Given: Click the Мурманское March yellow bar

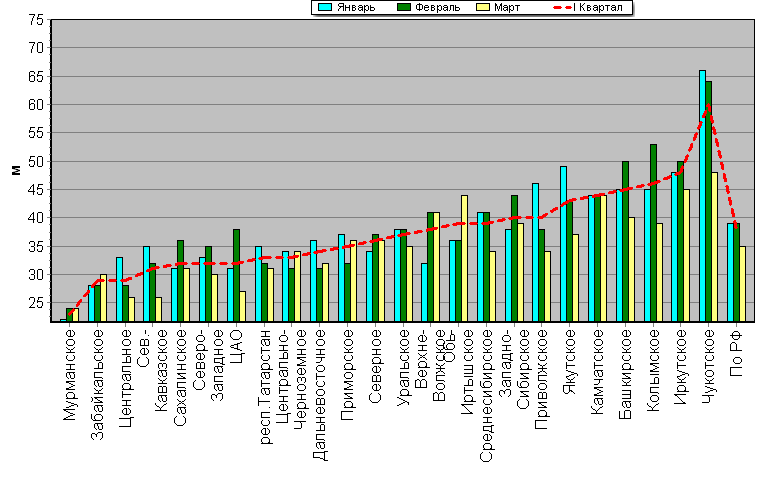Looking at the screenshot, I should tap(75, 315).
